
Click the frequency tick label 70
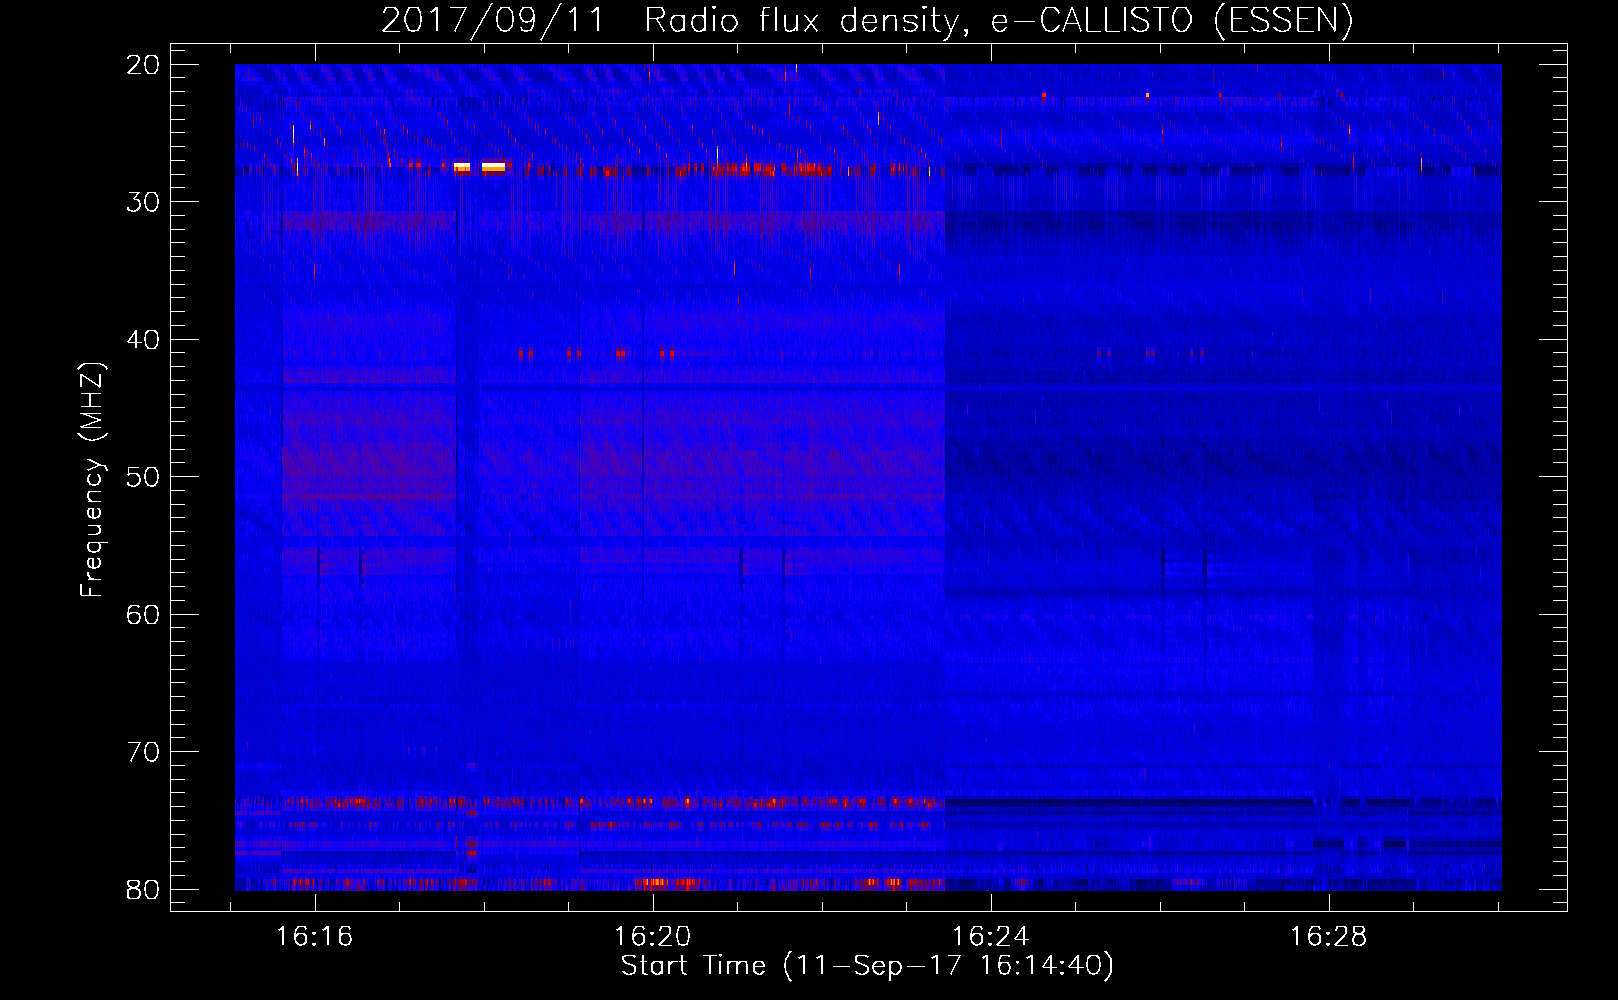pyautogui.click(x=143, y=752)
